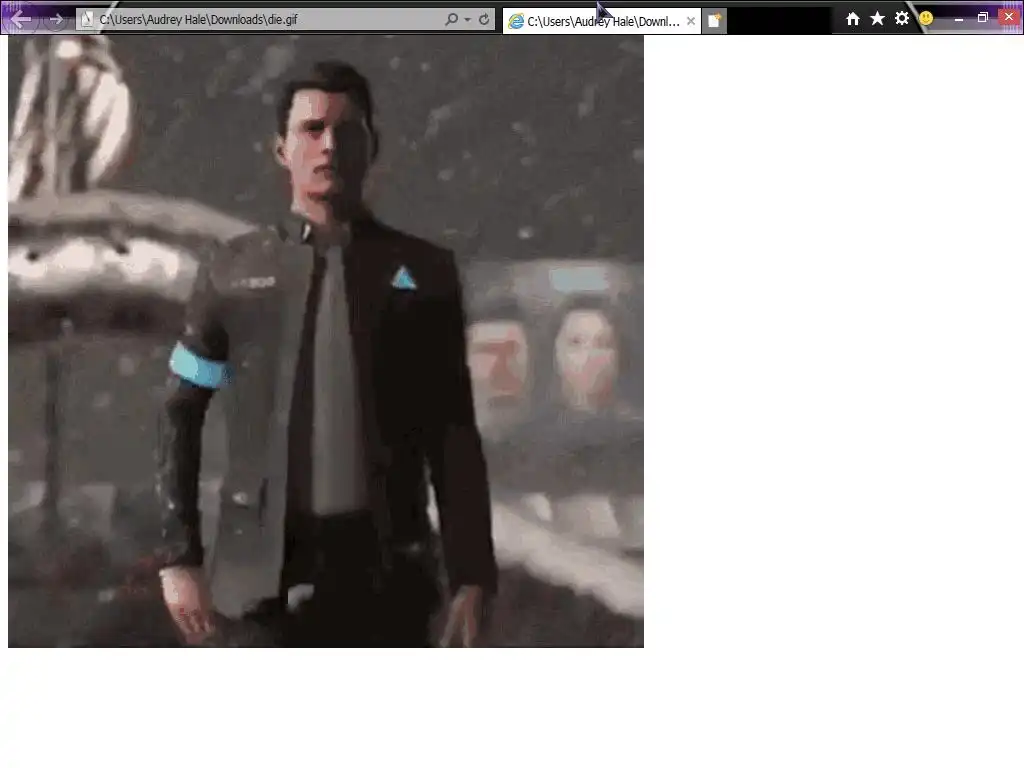Viewport: 1024px width, 768px height.
Task: Open the address bar autocomplete dropdown arrow
Action: pyautogui.click(x=468, y=20)
